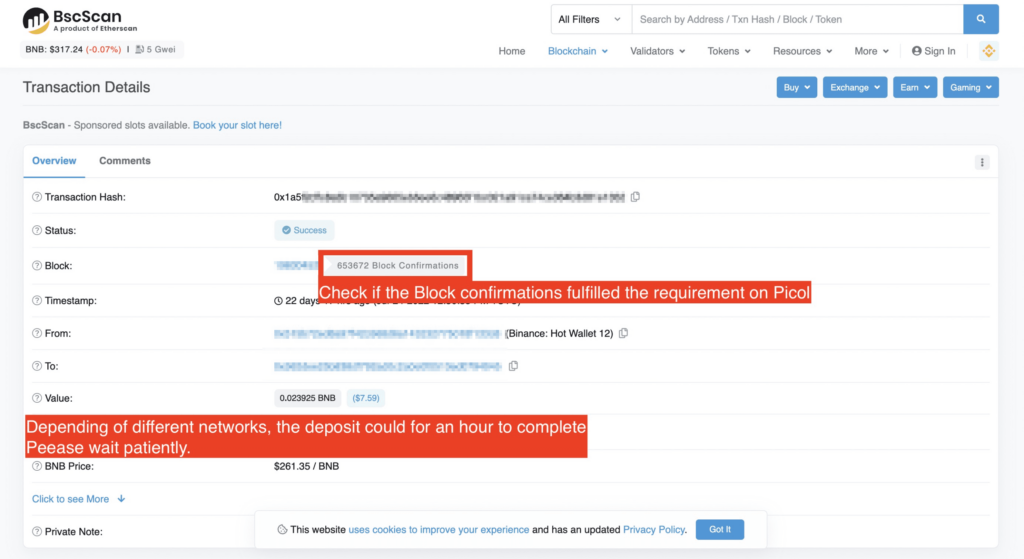Click the Binance diamond icon in the navbar
Screen dimensions: 1024x559
click(x=989, y=51)
